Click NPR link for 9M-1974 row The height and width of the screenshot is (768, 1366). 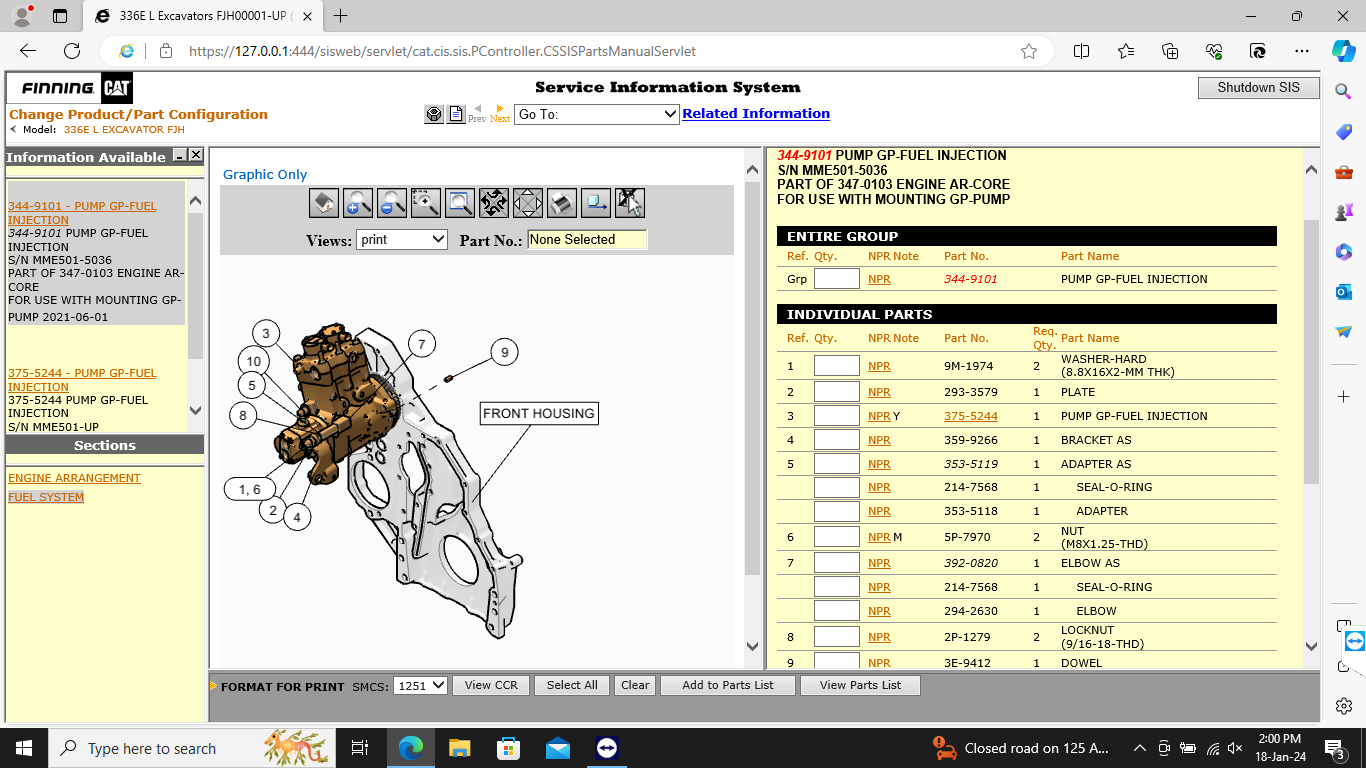879,366
